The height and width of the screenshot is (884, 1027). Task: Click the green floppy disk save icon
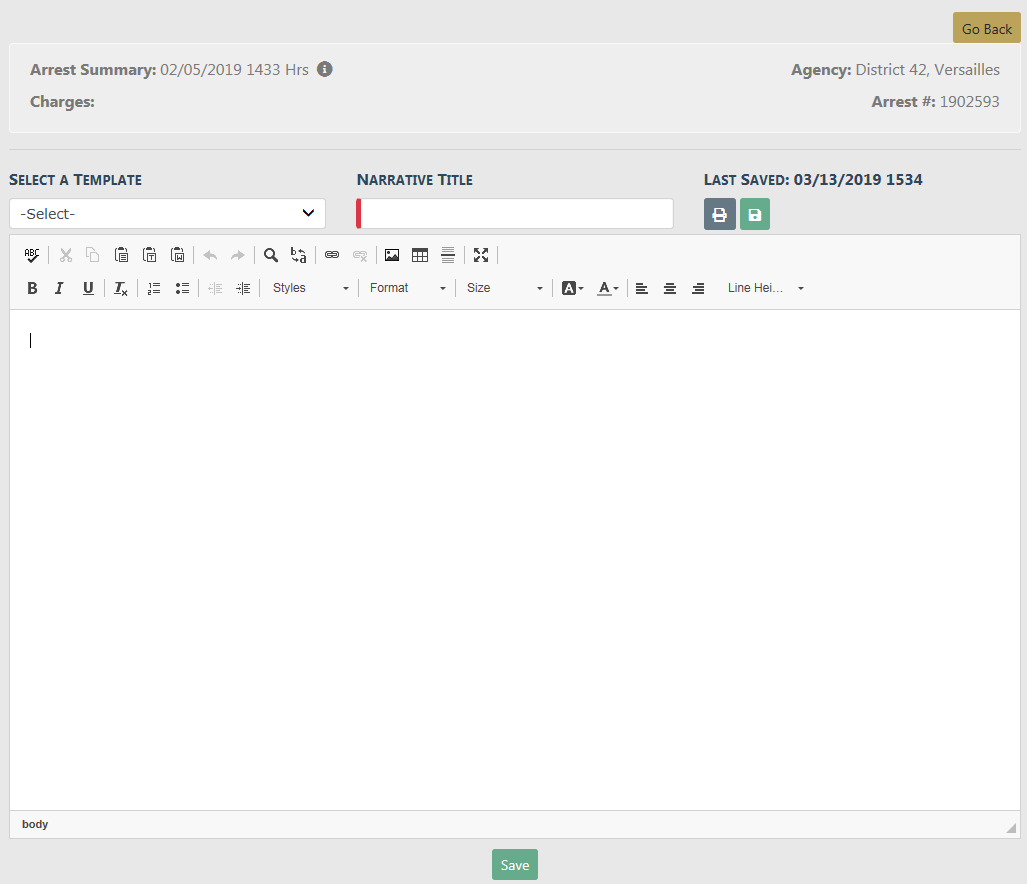coord(755,214)
